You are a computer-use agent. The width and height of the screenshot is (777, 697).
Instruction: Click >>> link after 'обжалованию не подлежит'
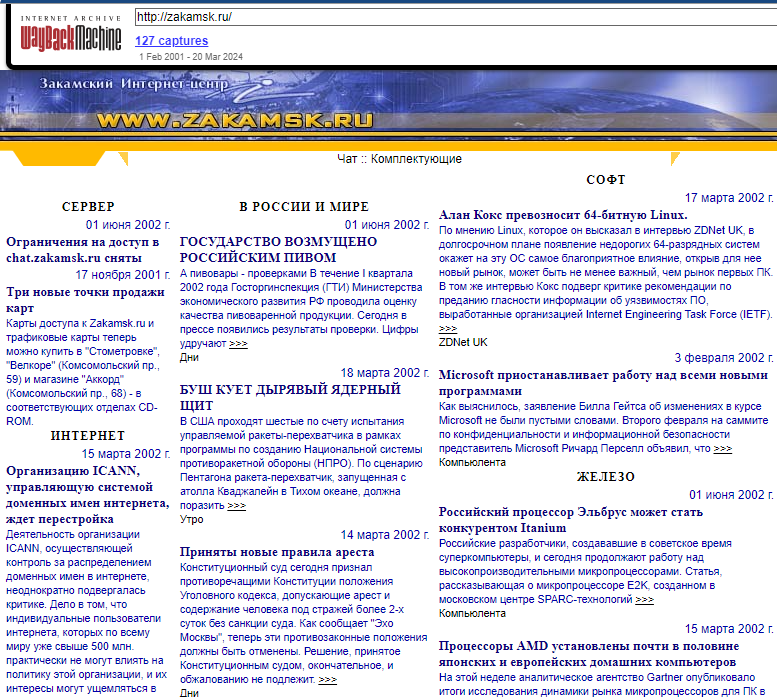[328, 679]
